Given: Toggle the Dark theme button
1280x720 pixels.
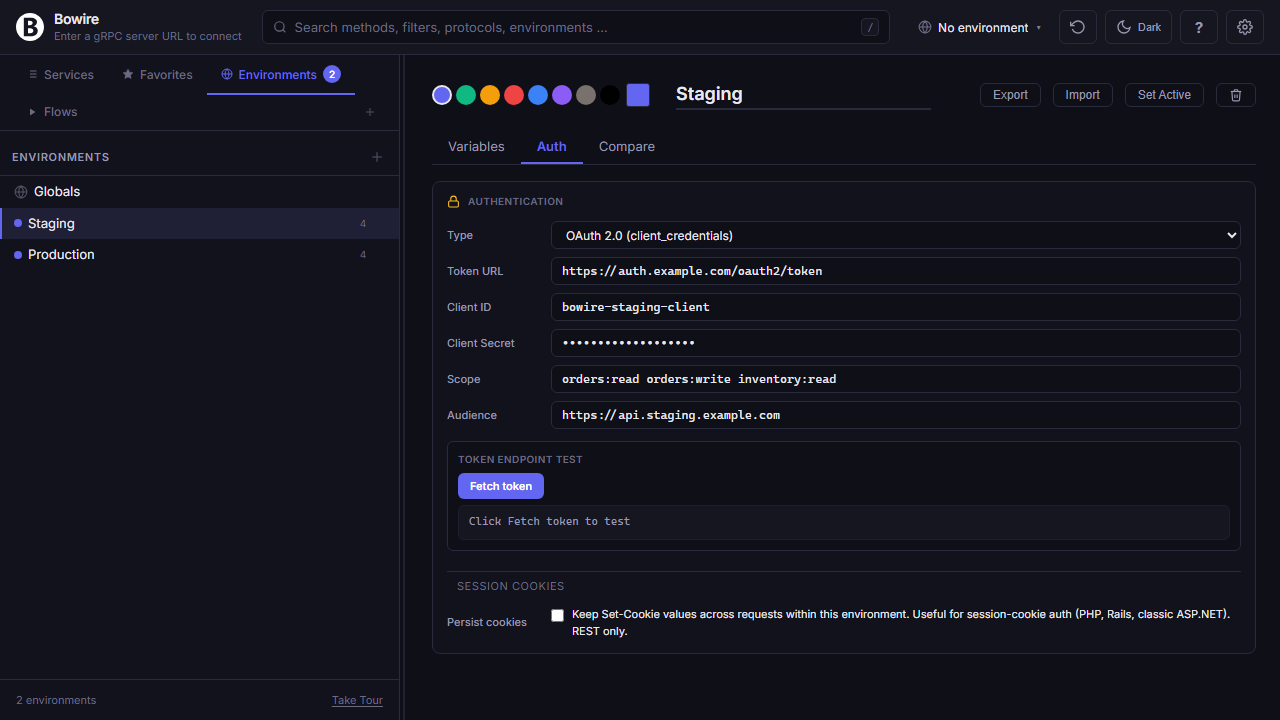Looking at the screenshot, I should click(x=1138, y=27).
